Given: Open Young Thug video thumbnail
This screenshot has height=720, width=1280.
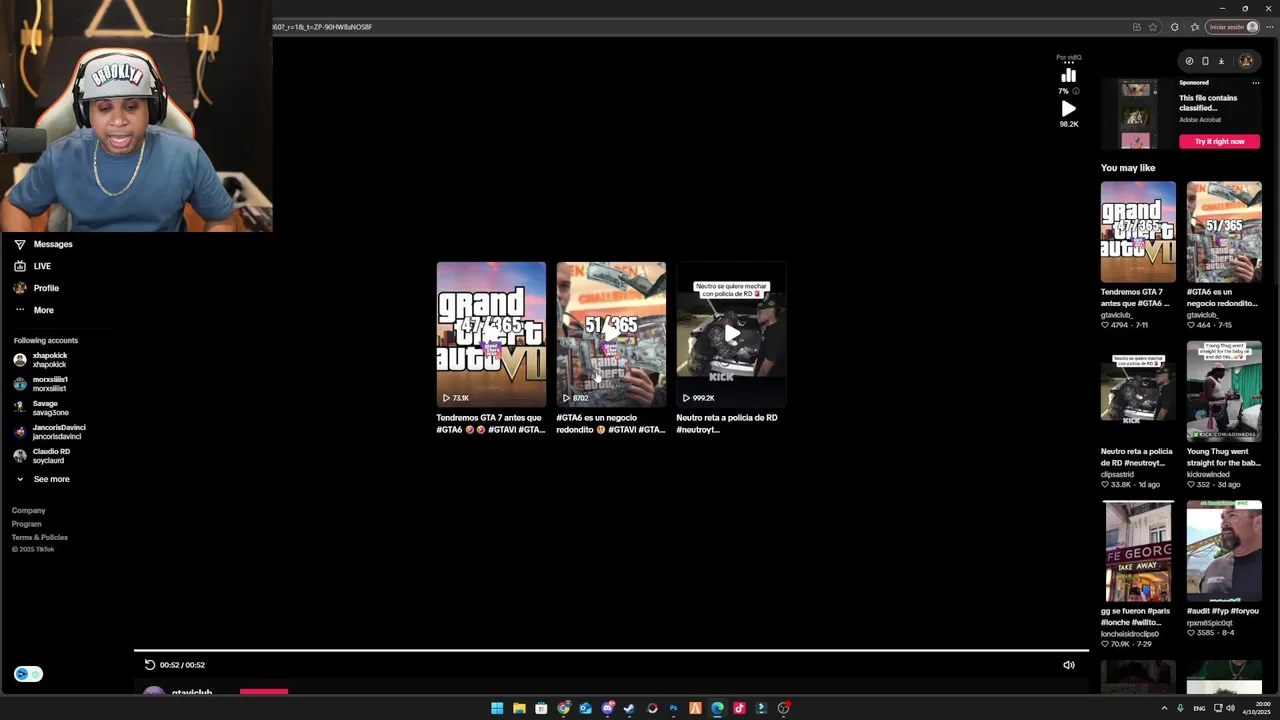Looking at the screenshot, I should pos(1224,391).
